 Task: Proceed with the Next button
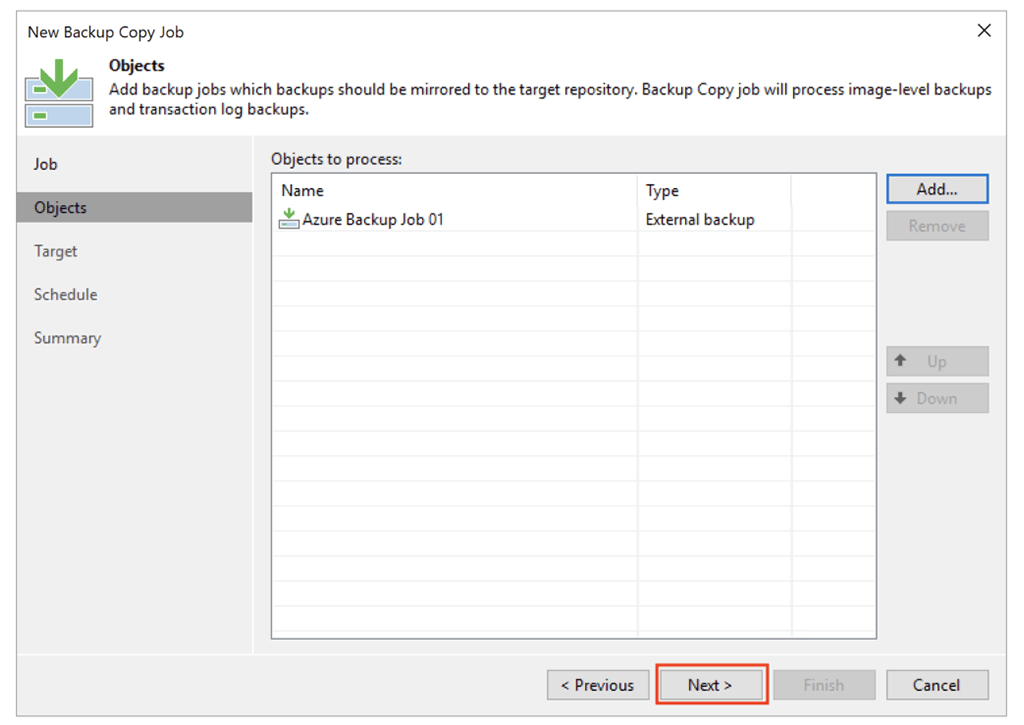711,685
